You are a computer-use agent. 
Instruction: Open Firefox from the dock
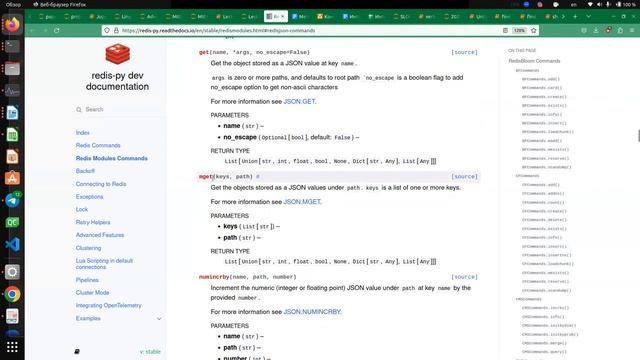pyautogui.click(x=12, y=24)
